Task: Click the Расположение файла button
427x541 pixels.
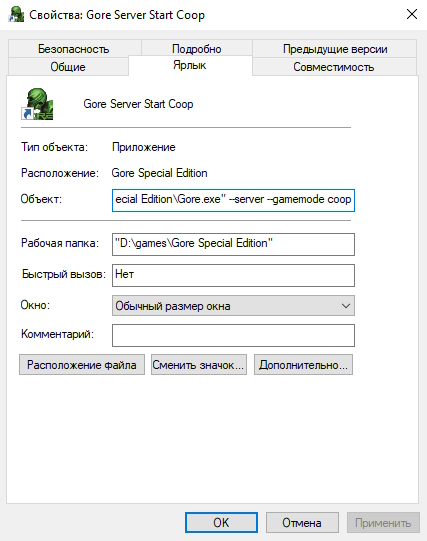Action: coord(82,365)
